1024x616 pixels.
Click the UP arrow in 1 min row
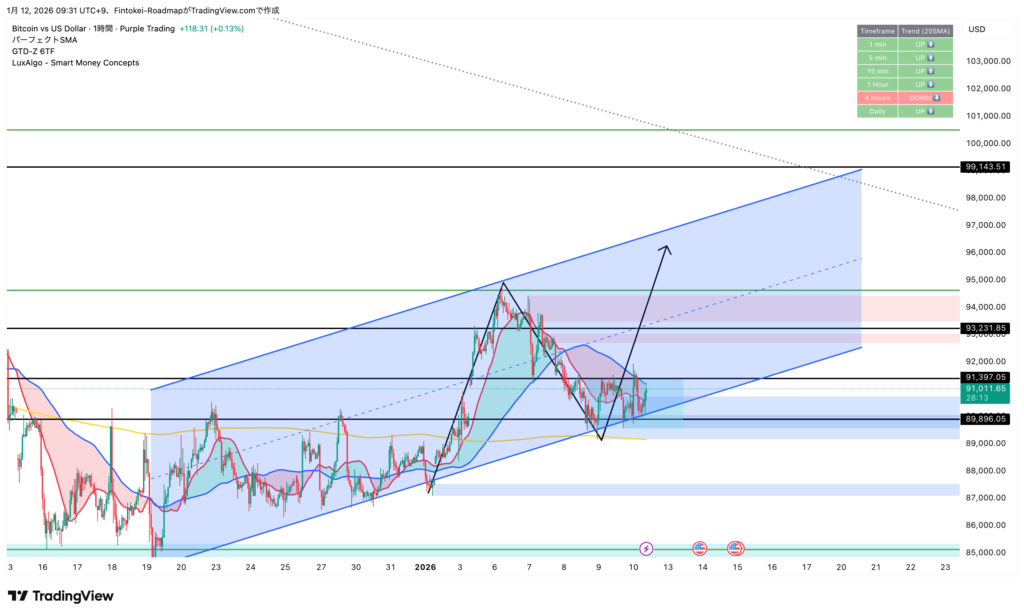tap(933, 45)
